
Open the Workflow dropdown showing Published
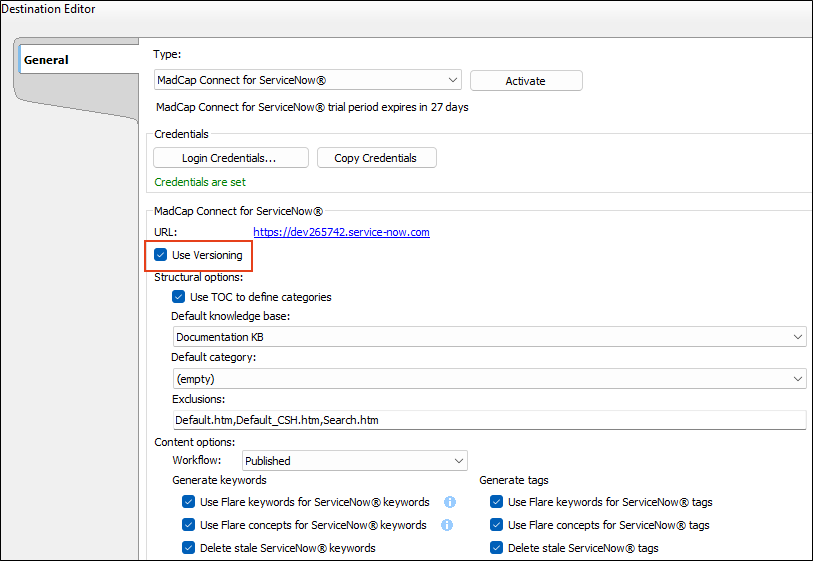(x=354, y=461)
